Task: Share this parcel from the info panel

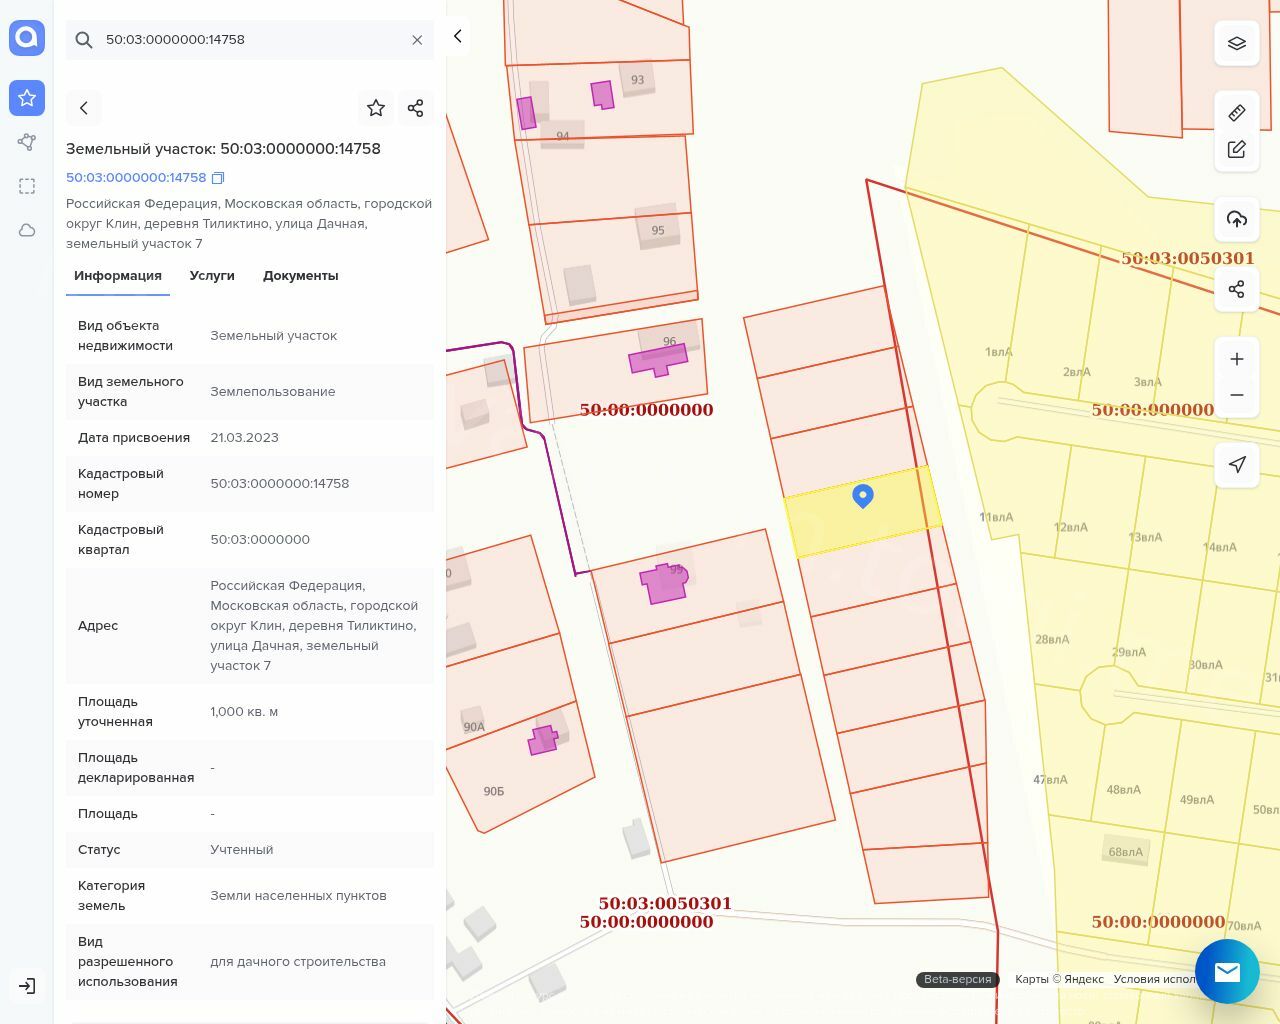Action: click(416, 108)
